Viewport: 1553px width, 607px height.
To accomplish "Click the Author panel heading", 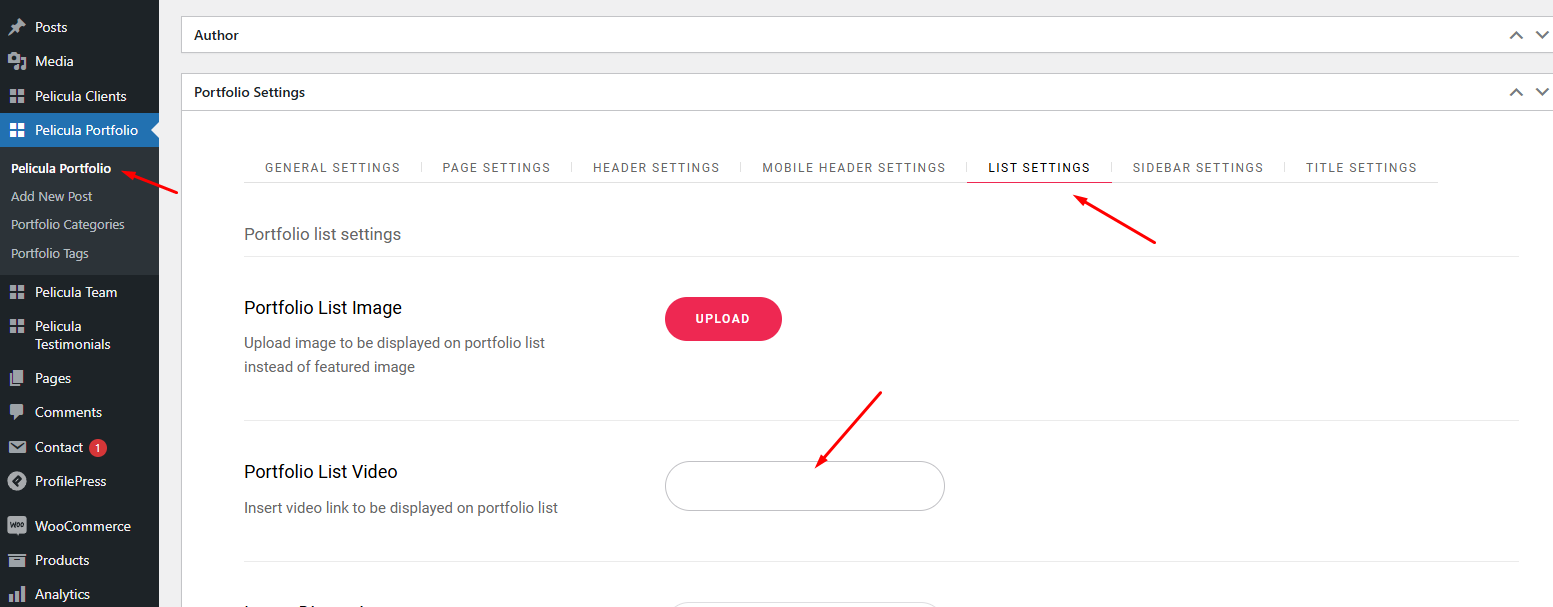I will (216, 35).
